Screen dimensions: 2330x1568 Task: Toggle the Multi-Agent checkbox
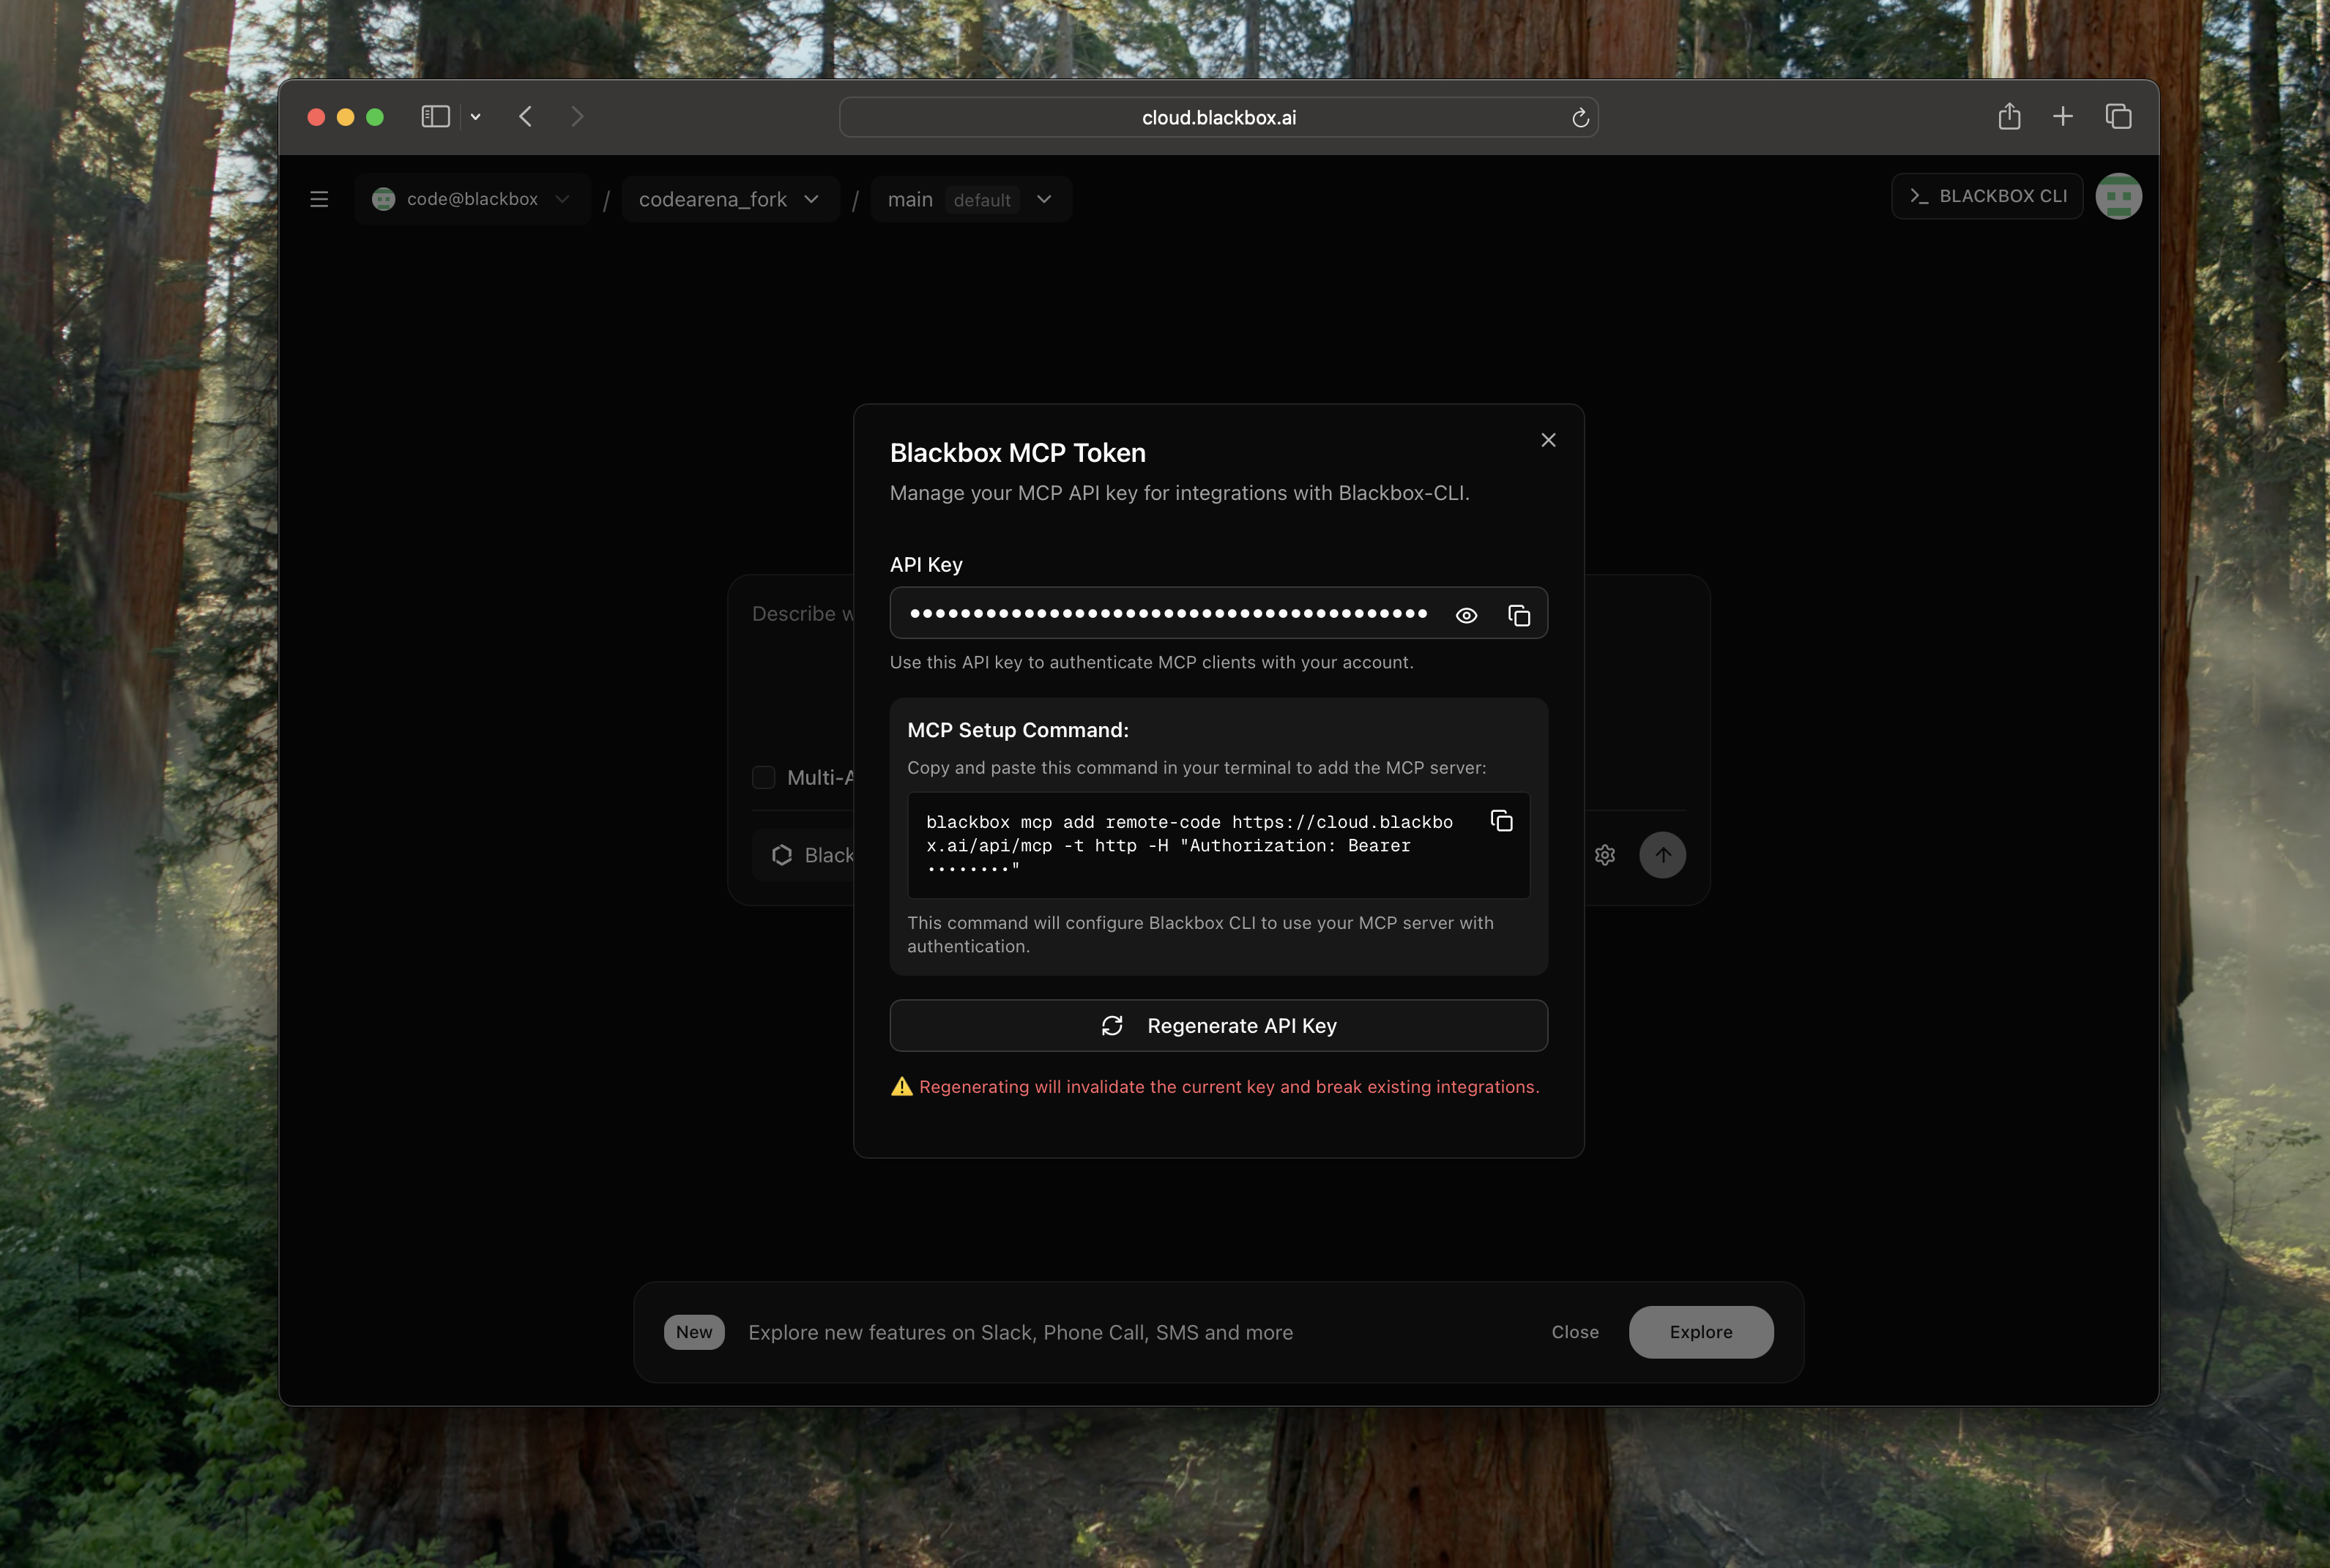point(764,777)
